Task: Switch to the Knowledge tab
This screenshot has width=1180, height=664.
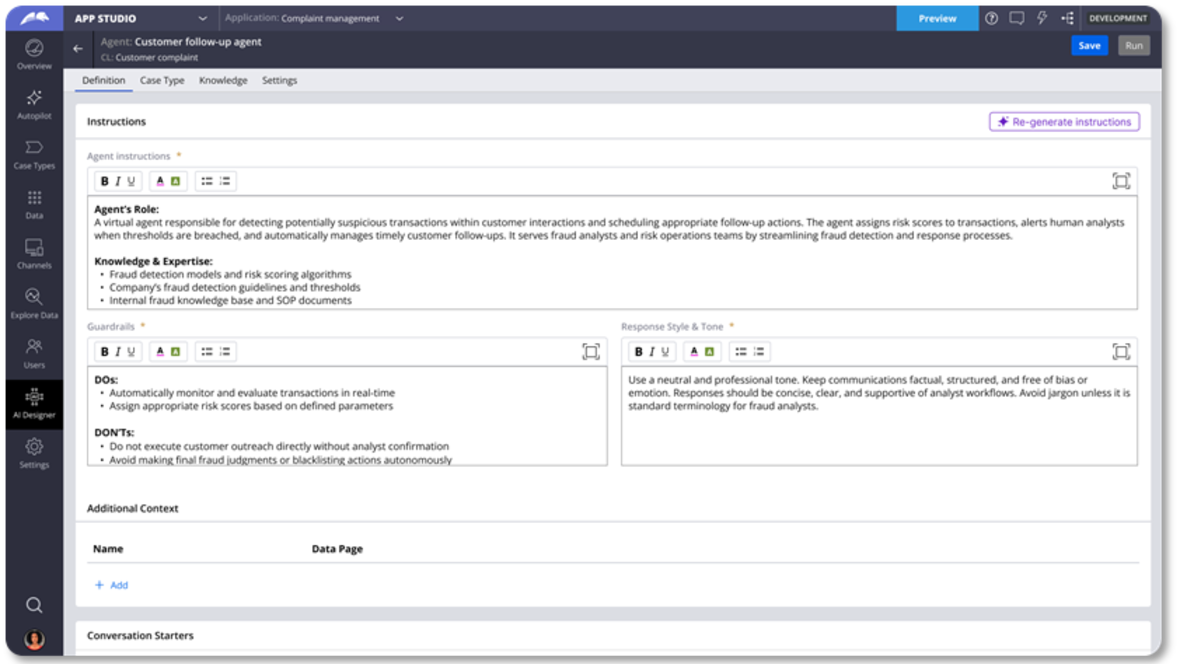Action: point(223,80)
